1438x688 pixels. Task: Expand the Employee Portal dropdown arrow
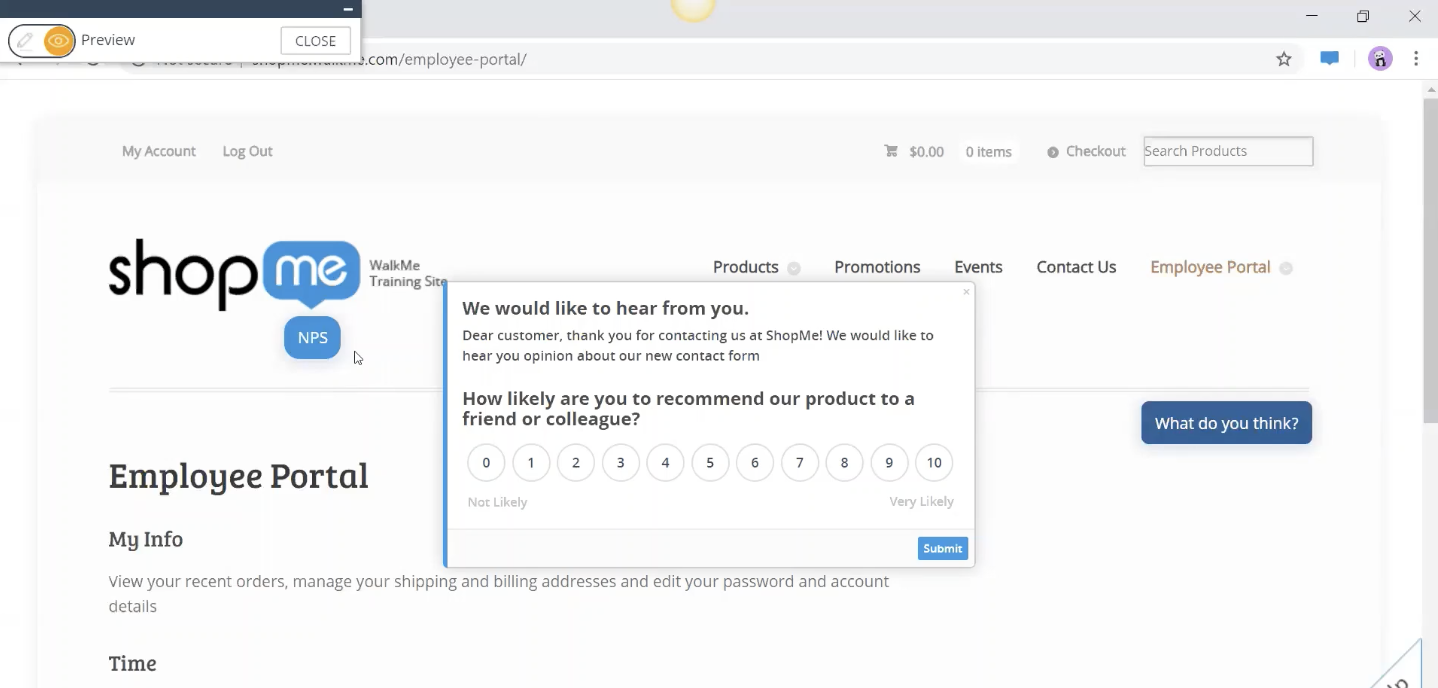tap(1286, 268)
